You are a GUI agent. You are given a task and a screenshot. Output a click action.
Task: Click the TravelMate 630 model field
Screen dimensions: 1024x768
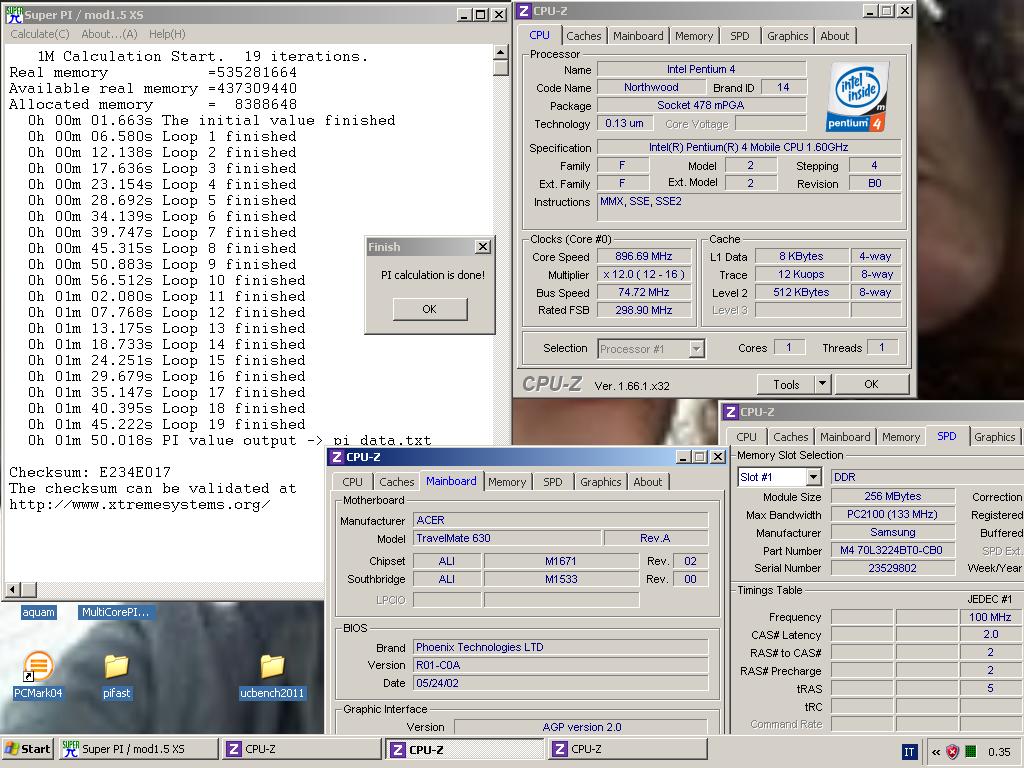[x=507, y=538]
